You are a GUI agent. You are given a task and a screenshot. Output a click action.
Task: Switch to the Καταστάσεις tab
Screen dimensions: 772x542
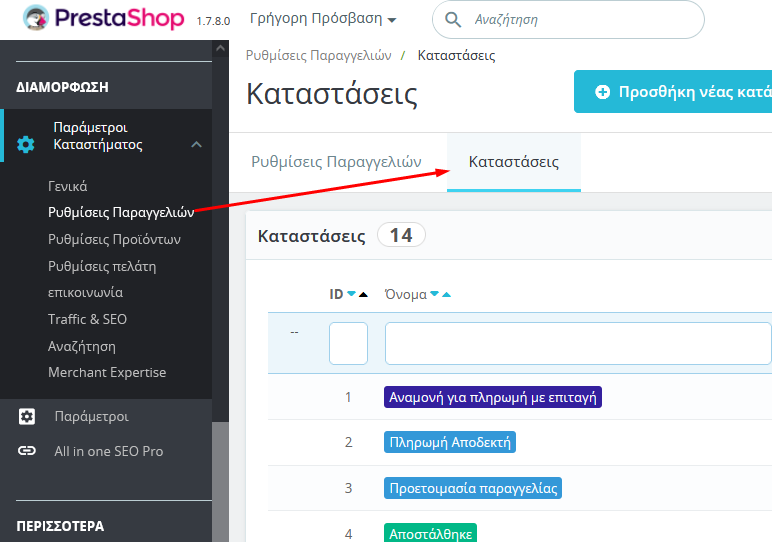[x=514, y=161]
